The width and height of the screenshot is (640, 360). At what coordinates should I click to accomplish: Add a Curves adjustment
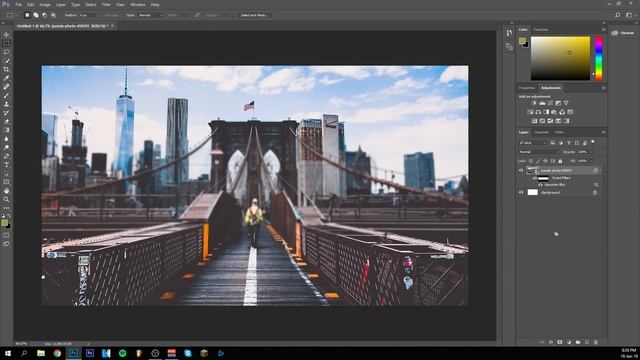coord(550,103)
